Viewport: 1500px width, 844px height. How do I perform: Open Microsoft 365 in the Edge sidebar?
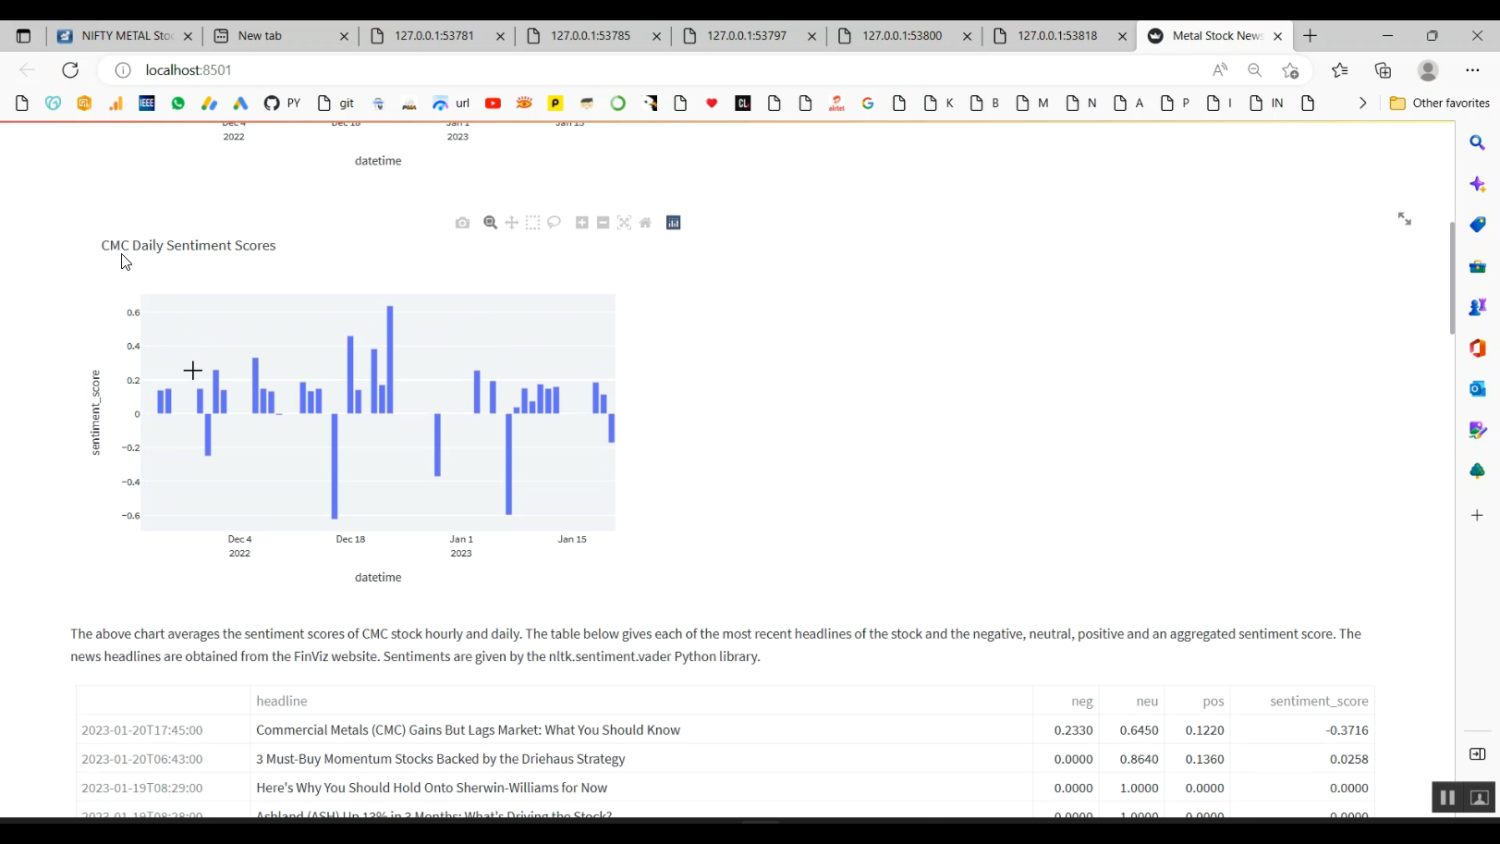point(1477,348)
